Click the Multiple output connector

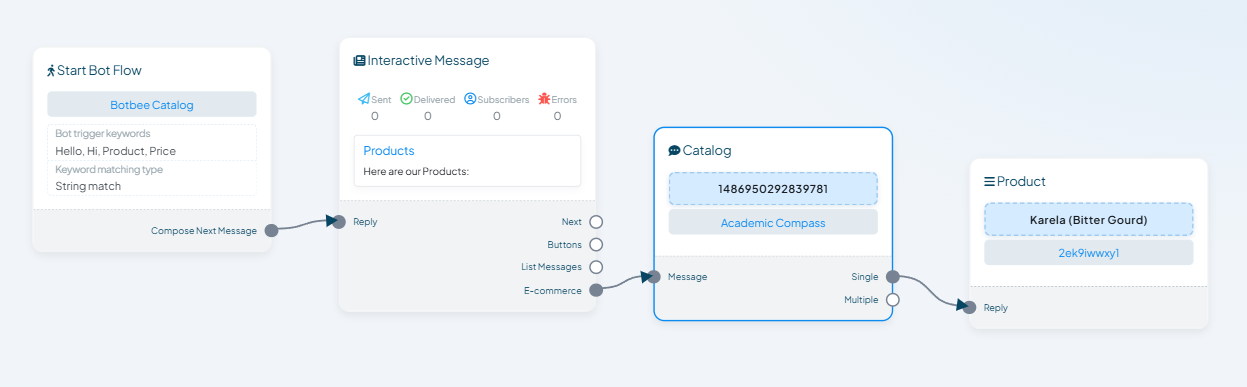tap(893, 300)
